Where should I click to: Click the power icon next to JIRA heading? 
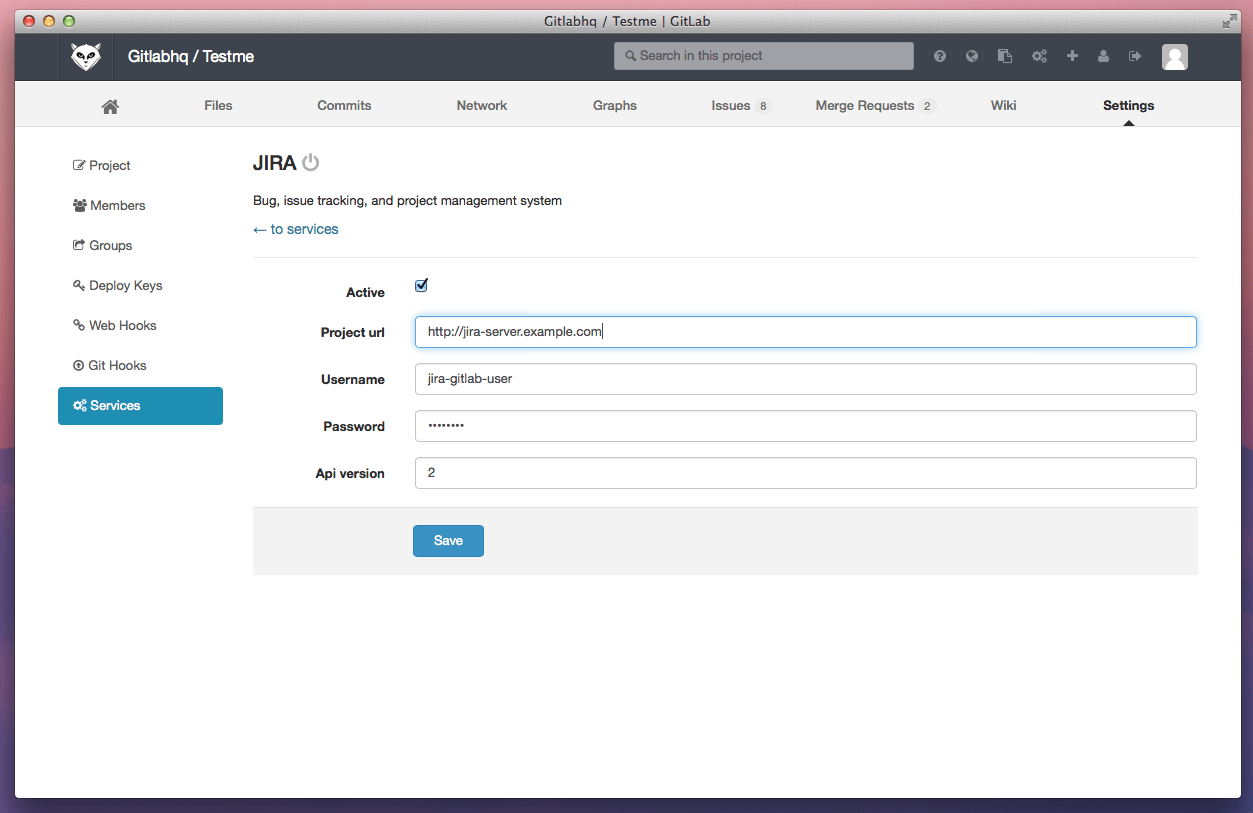(x=310, y=161)
